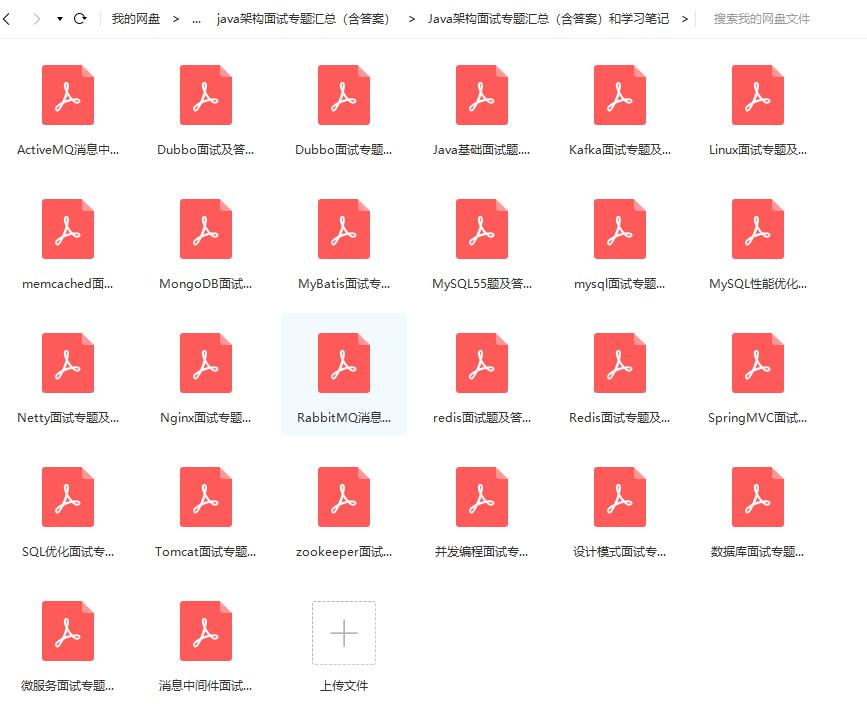This screenshot has width=867, height=718.
Task: Select the Dubbo面试及答... PDF icon
Action: pyautogui.click(x=206, y=95)
